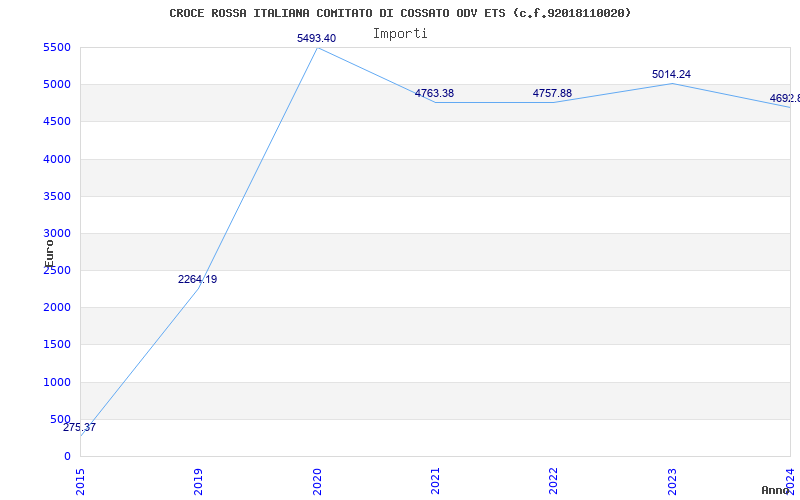This screenshot has width=800, height=500.
Task: Click x-axis year 2015
Action: click(80, 482)
